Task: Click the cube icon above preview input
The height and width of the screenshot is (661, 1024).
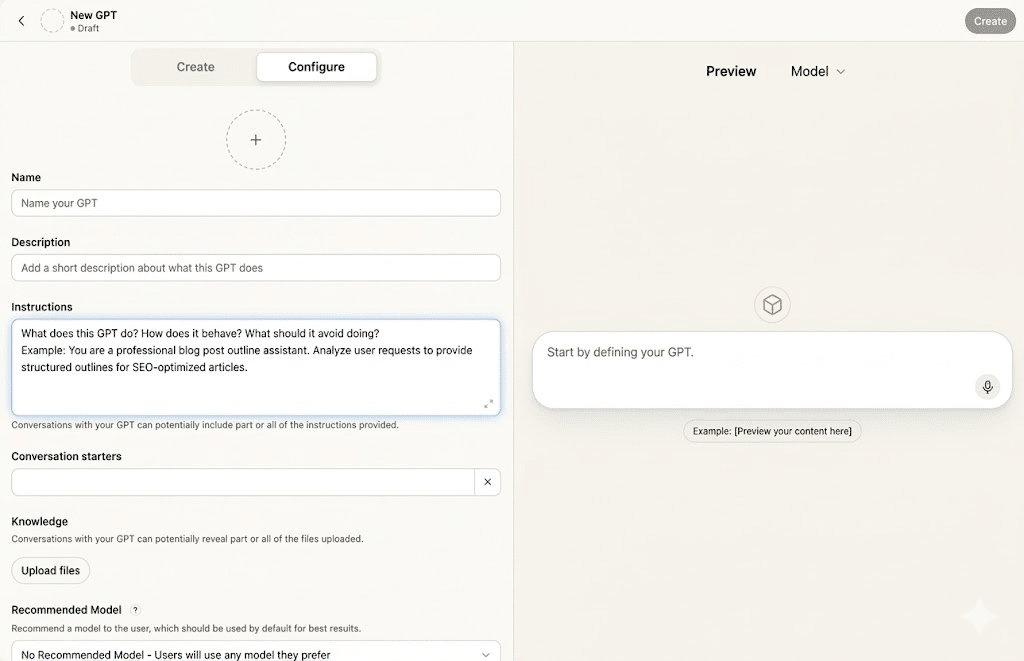Action: [x=772, y=305]
